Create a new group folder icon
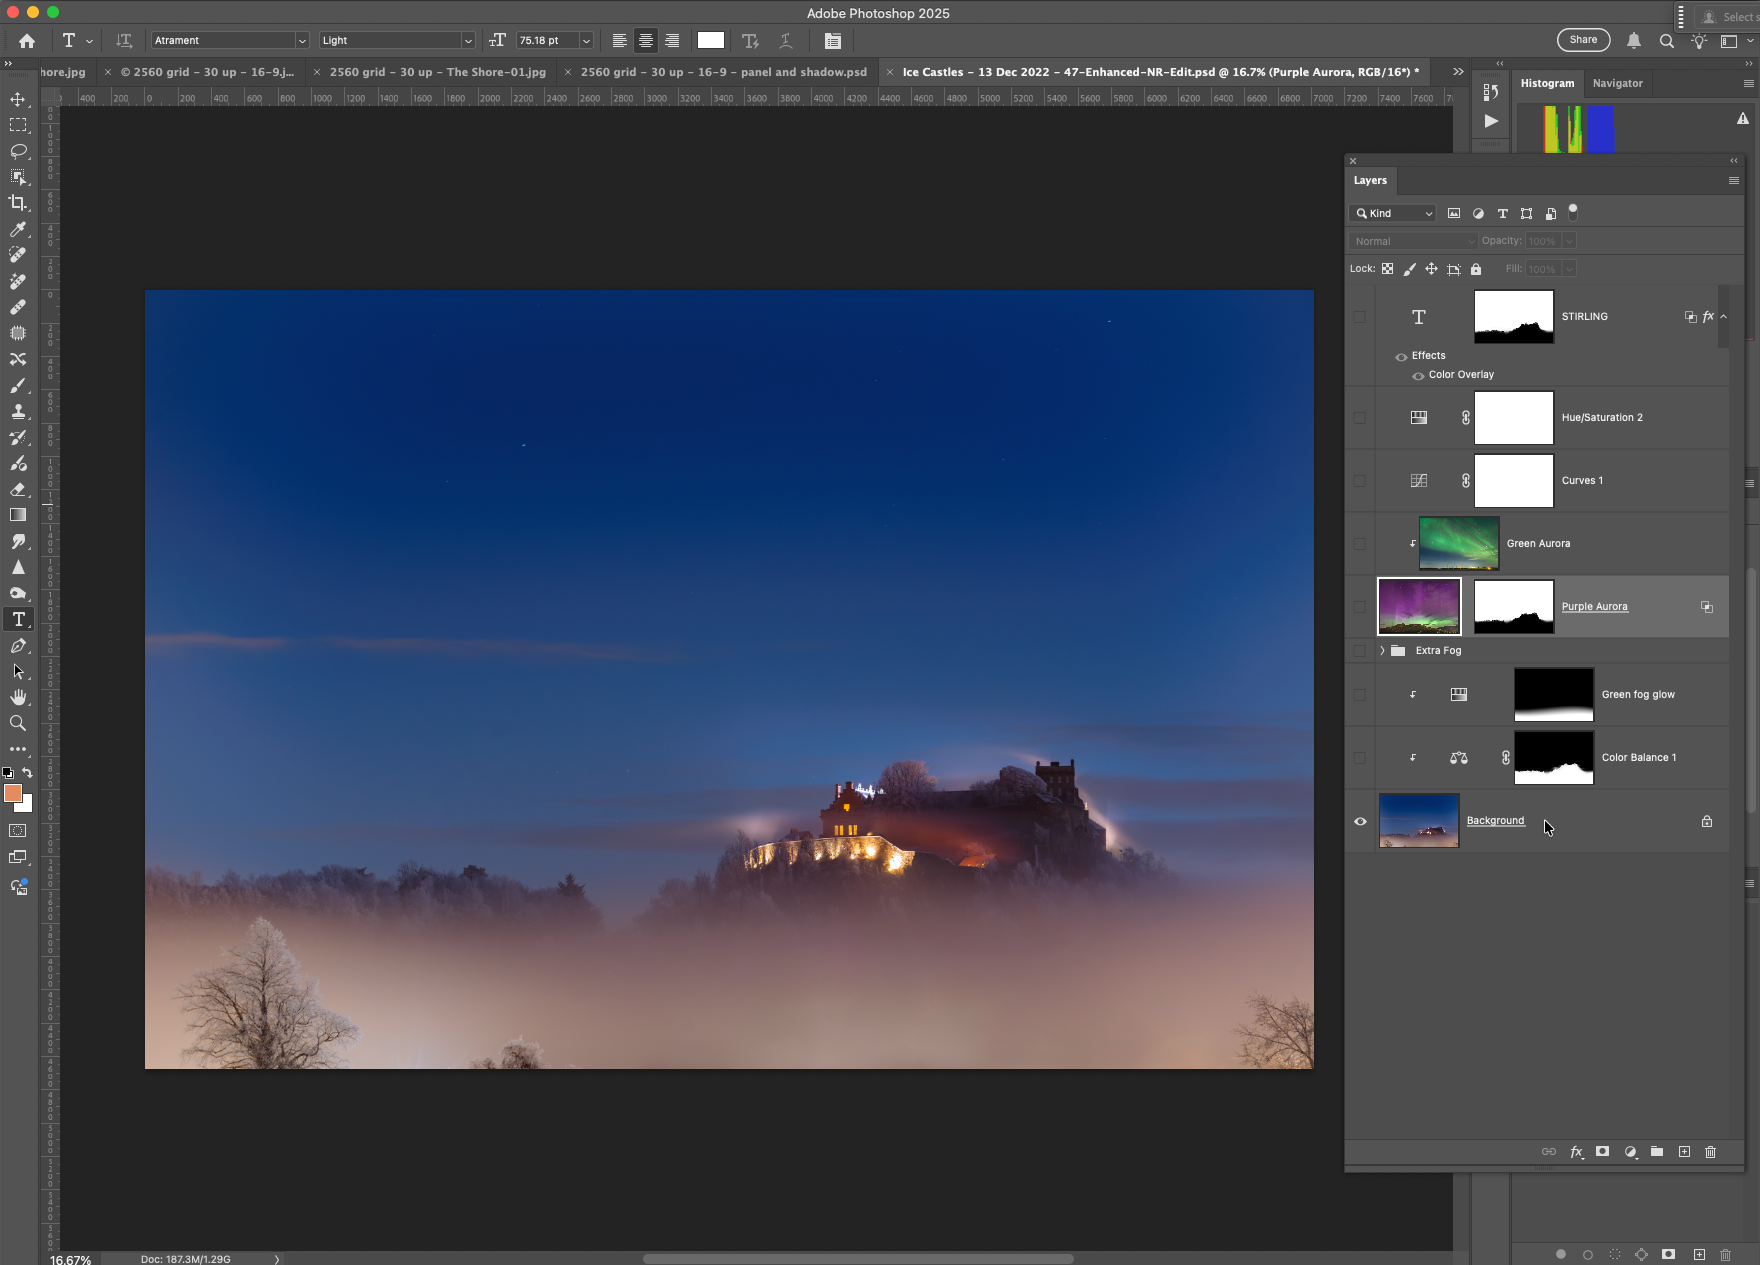The height and width of the screenshot is (1265, 1760). [x=1657, y=1152]
